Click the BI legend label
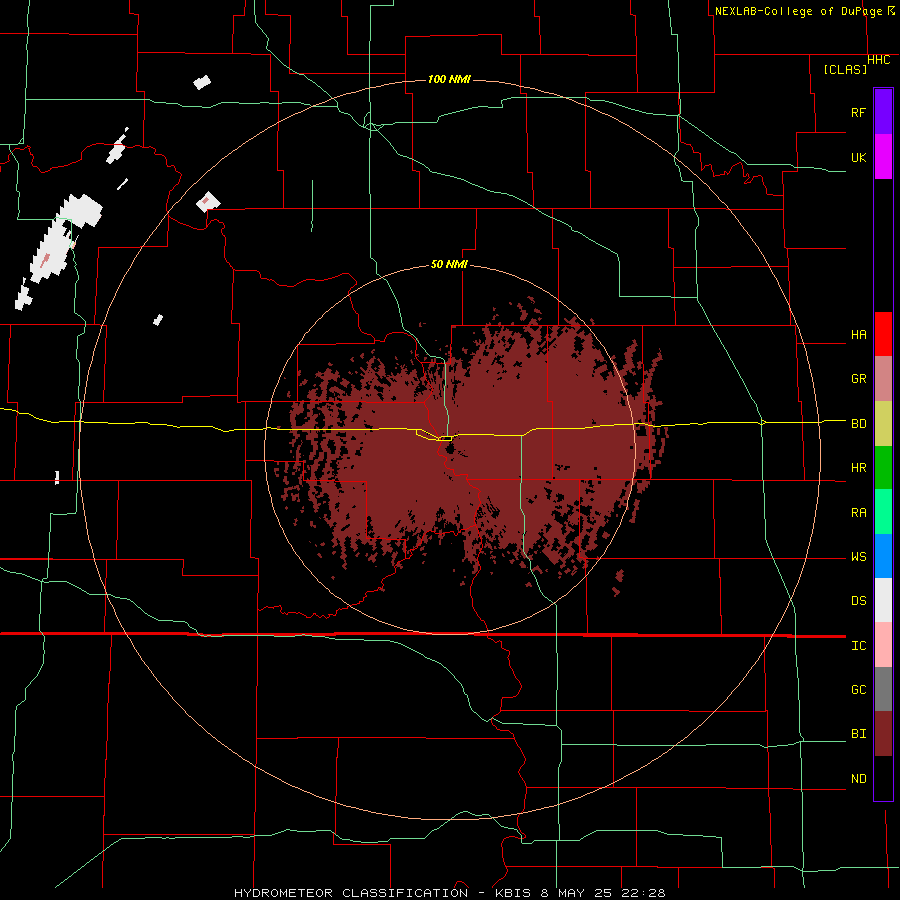 click(858, 734)
